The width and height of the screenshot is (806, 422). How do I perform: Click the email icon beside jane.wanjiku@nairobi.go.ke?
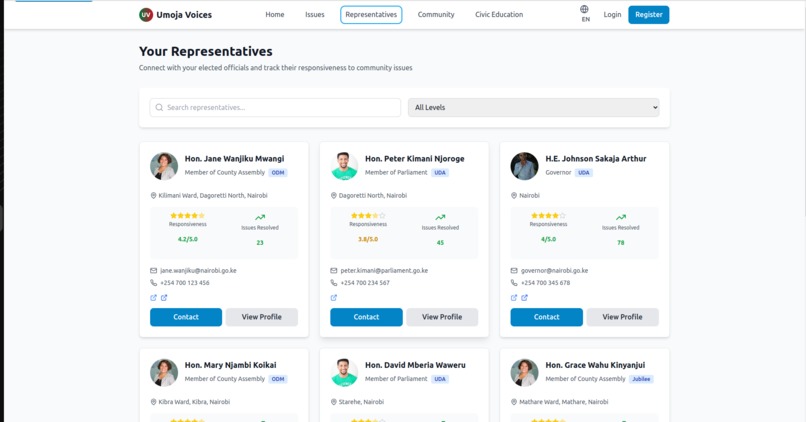click(153, 270)
